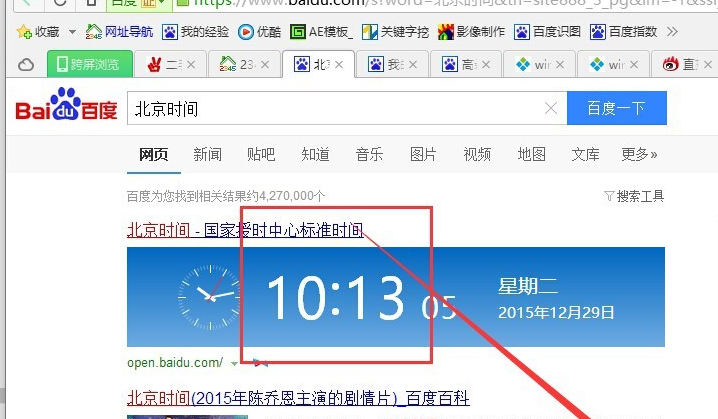Select the green 跨屏浏览 tab
The width and height of the screenshot is (718, 419).
point(90,65)
